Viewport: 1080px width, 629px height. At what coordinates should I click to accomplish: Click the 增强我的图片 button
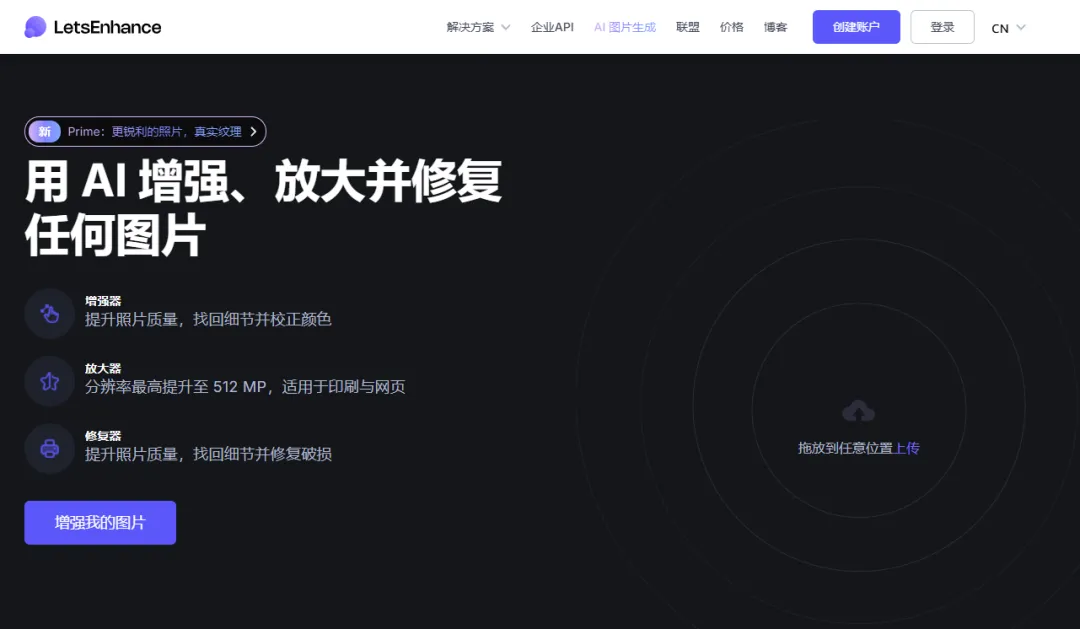click(x=100, y=522)
